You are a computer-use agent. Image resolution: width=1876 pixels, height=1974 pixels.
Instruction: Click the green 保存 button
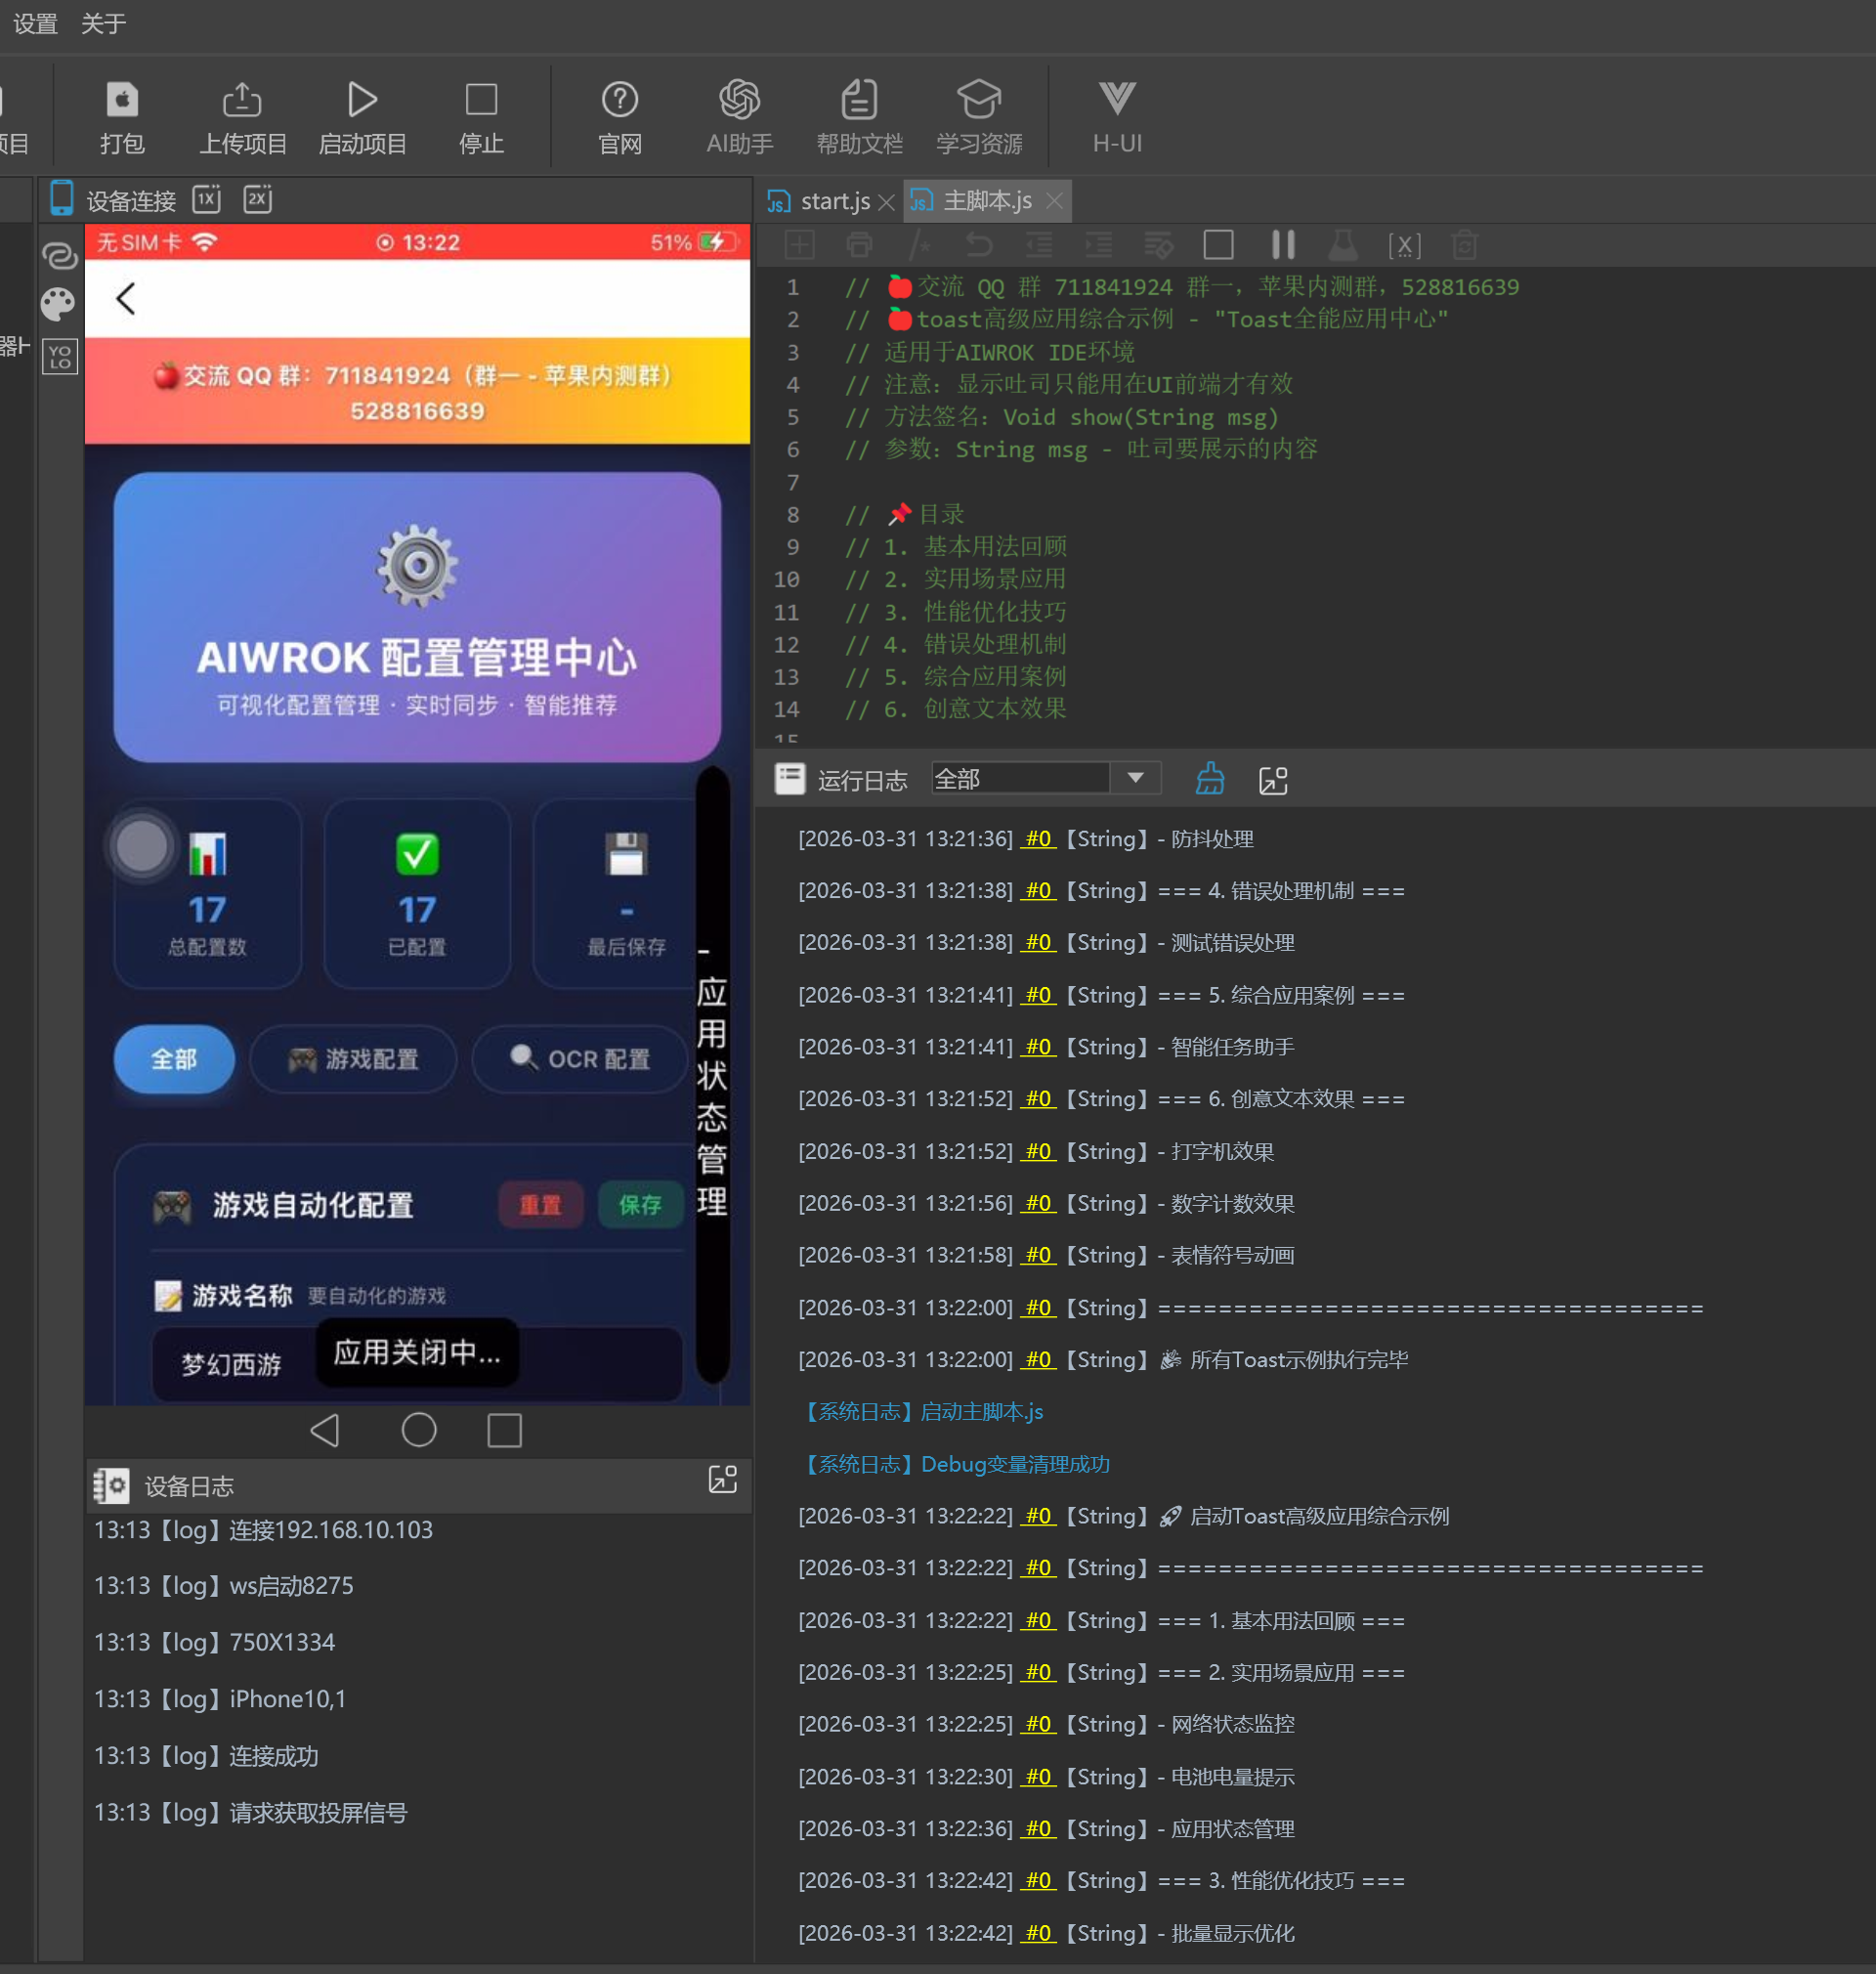pos(640,1204)
